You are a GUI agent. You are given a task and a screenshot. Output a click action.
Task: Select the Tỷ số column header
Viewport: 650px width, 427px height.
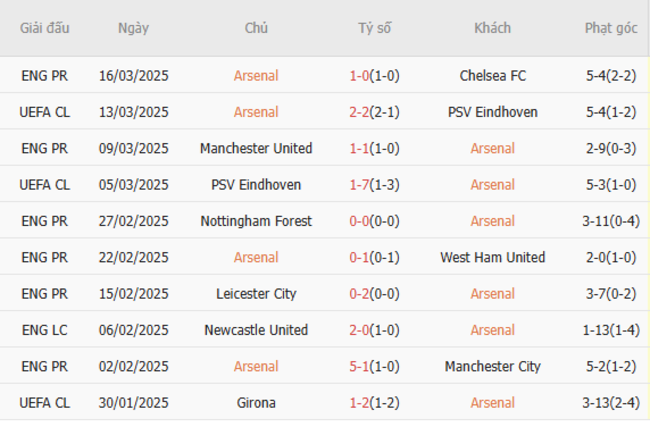click(375, 29)
